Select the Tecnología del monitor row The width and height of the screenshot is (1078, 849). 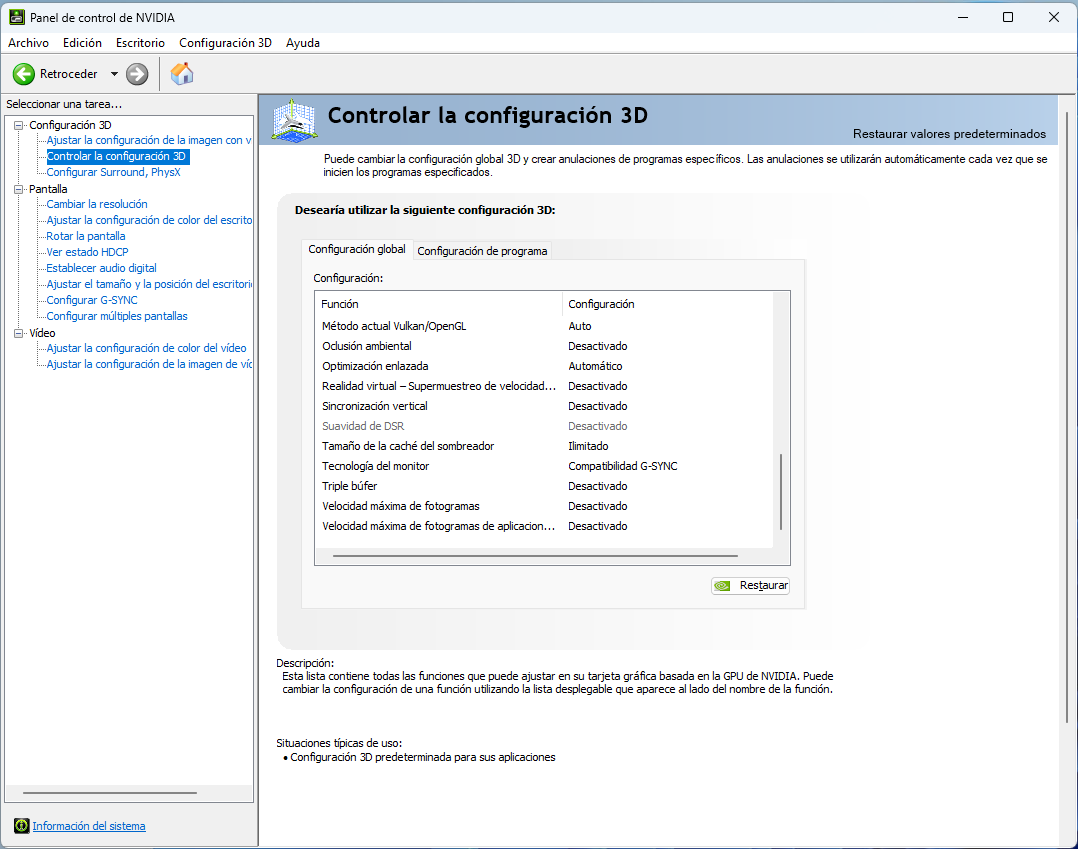(544, 465)
